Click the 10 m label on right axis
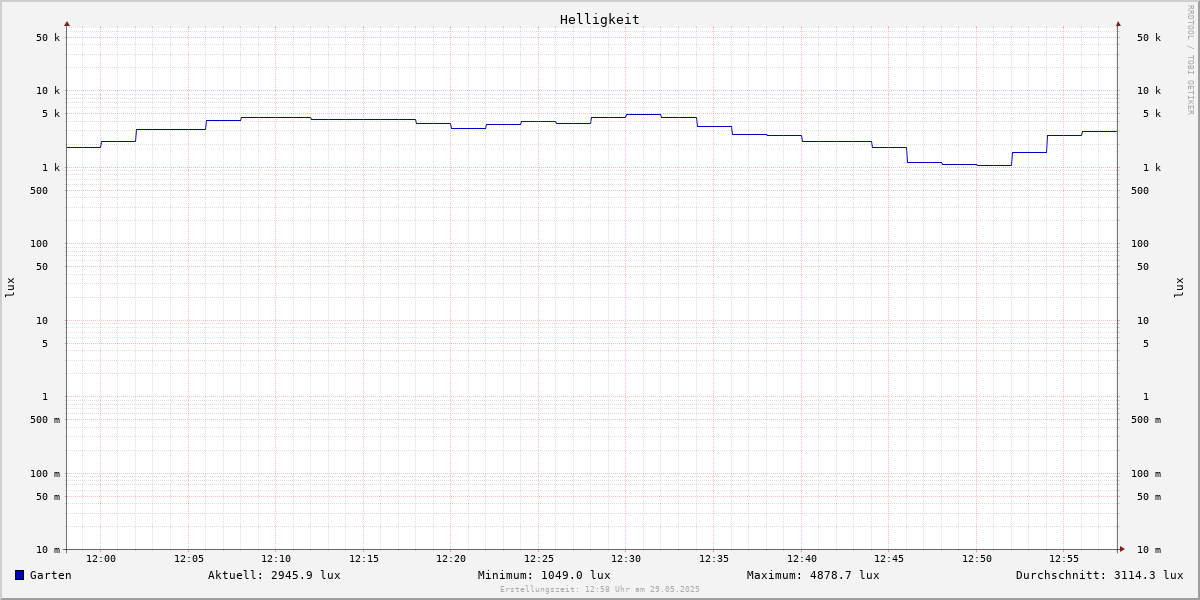 pos(1149,550)
